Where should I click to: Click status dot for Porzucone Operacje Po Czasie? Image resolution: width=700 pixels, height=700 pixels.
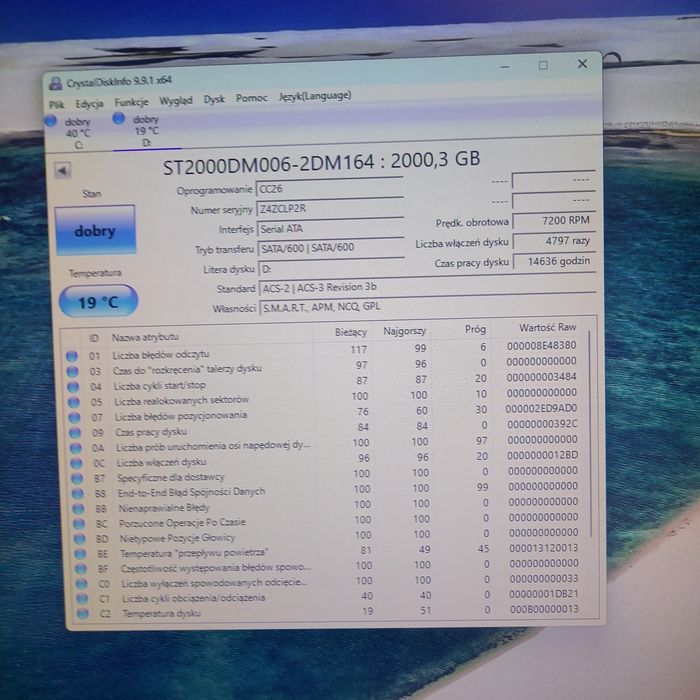coord(79,524)
